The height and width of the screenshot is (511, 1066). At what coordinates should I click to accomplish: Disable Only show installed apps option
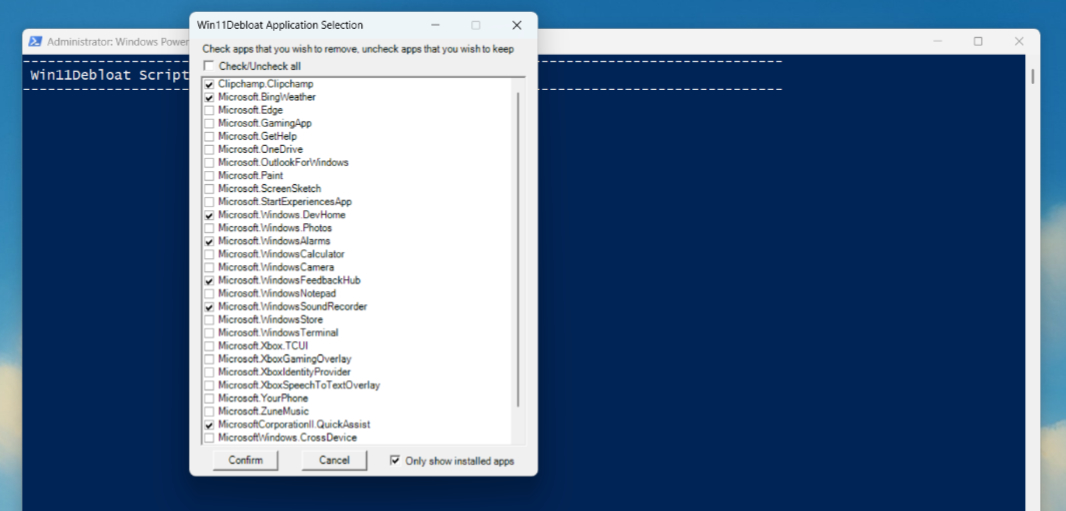(395, 461)
